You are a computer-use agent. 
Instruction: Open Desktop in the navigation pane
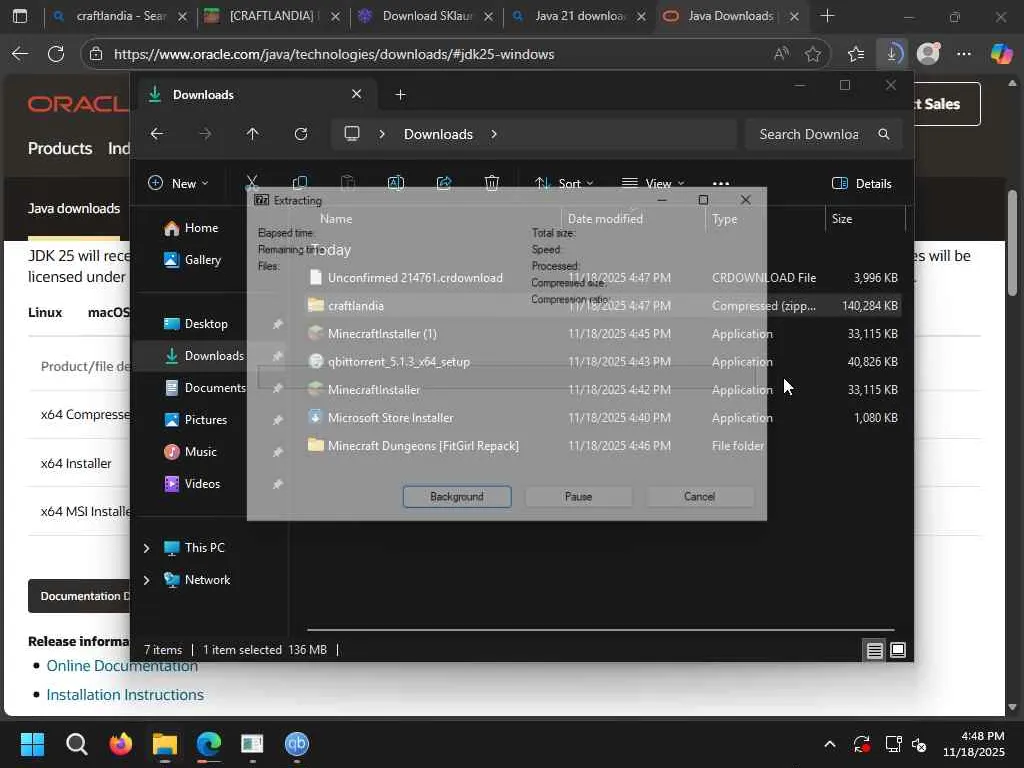(x=195, y=324)
